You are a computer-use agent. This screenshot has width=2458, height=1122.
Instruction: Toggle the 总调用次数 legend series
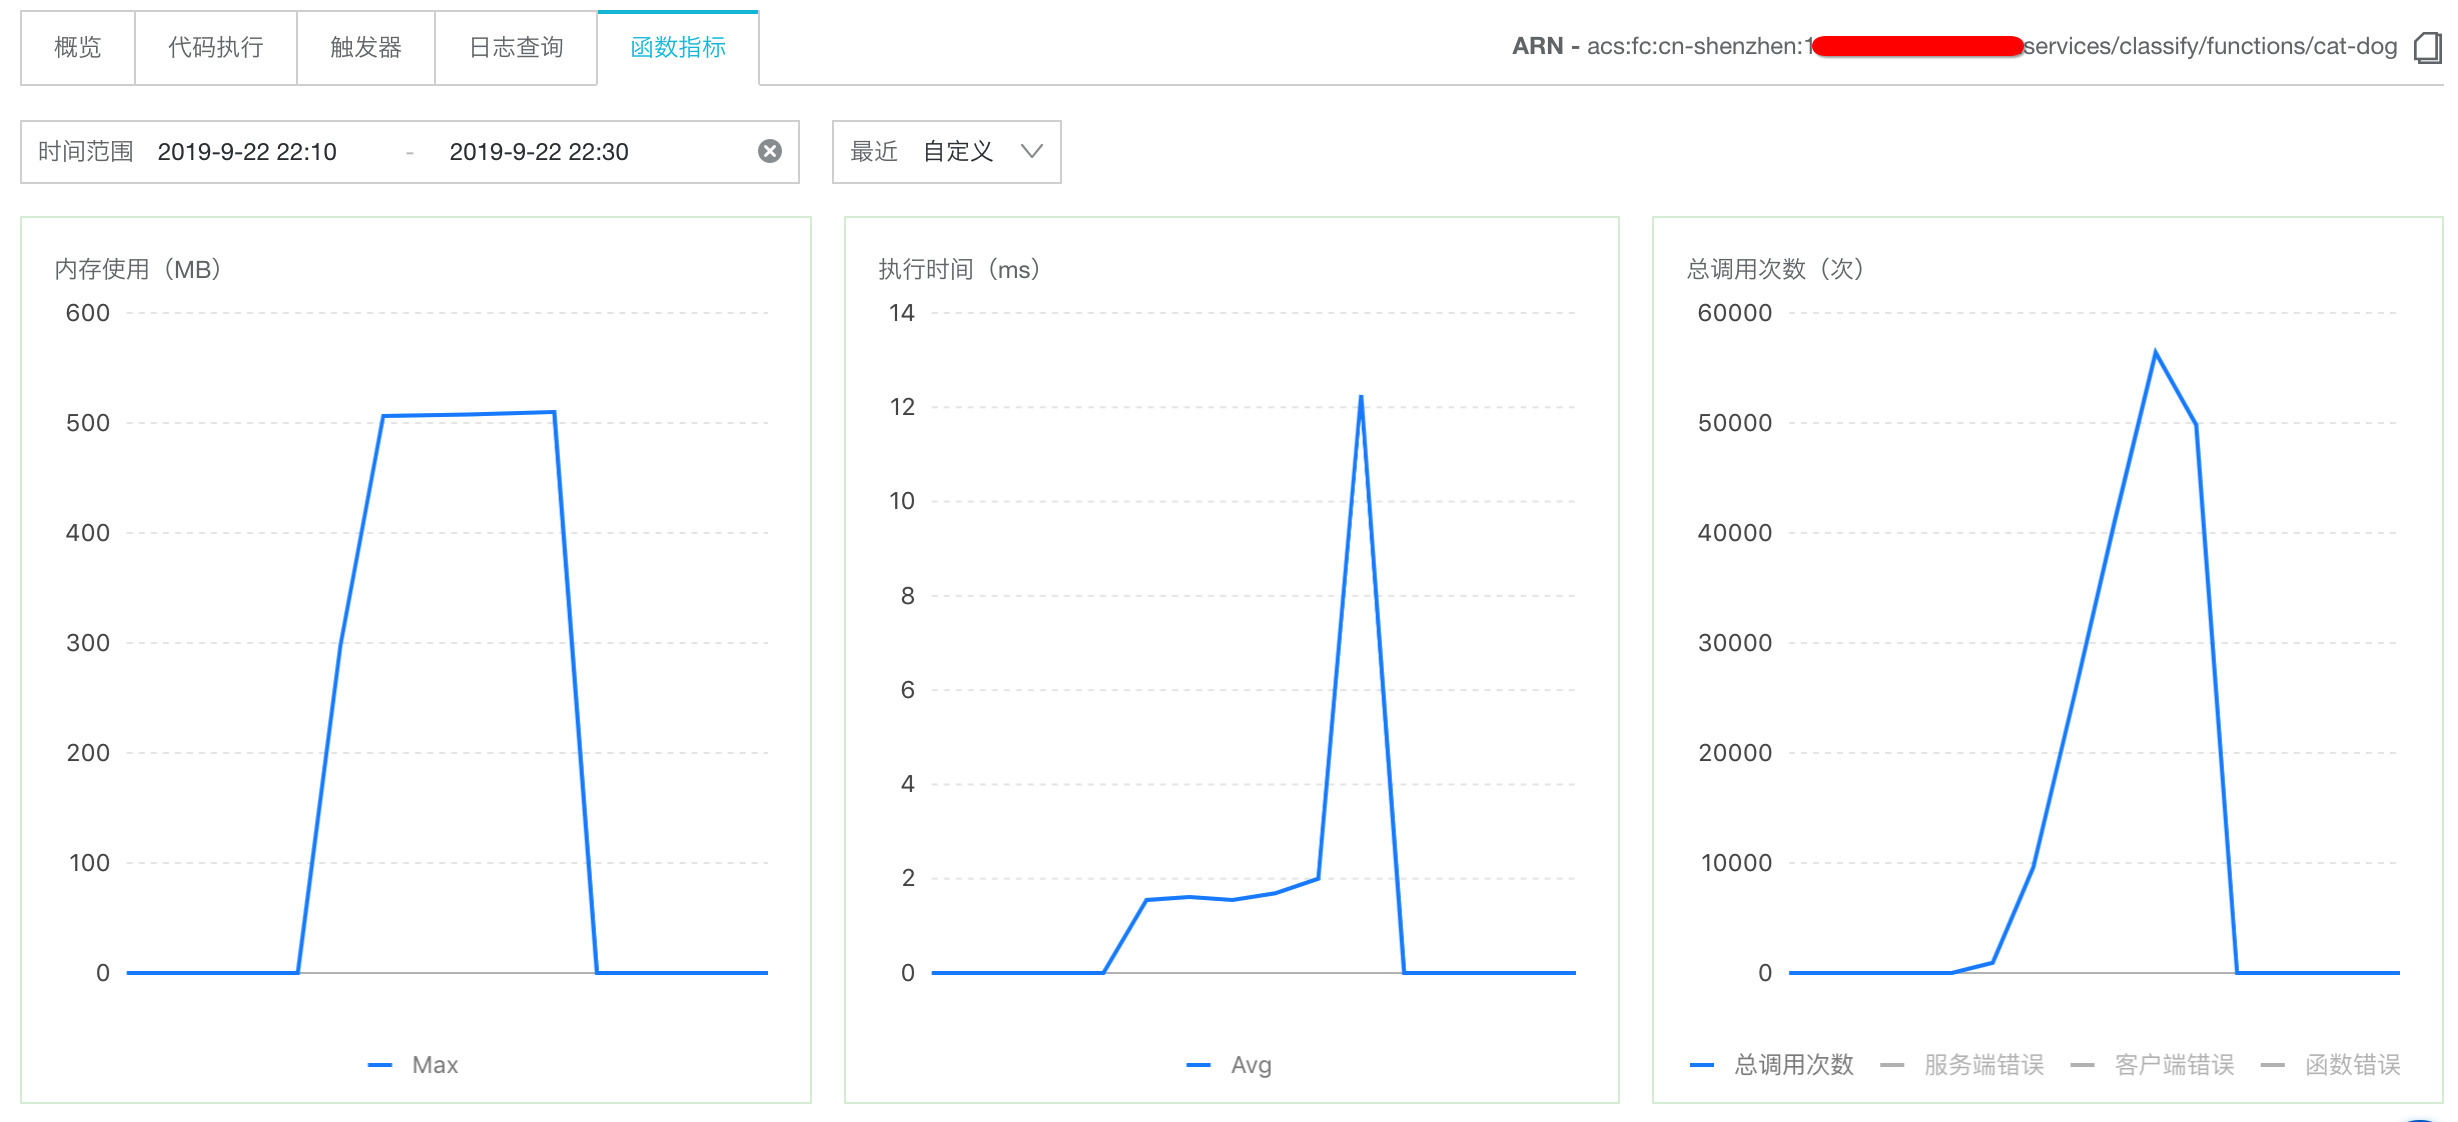pyautogui.click(x=1793, y=1065)
